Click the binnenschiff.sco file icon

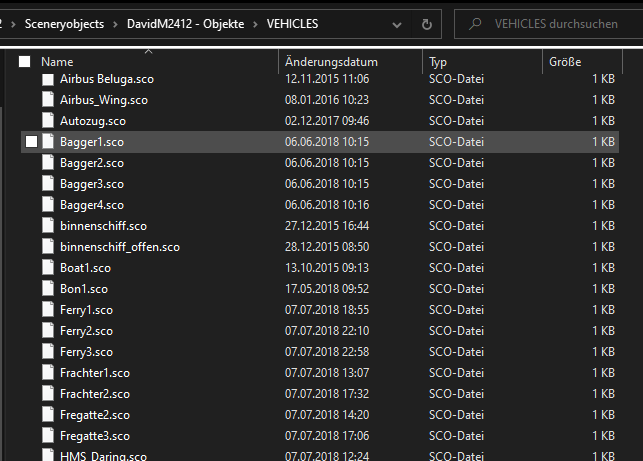(x=48, y=226)
